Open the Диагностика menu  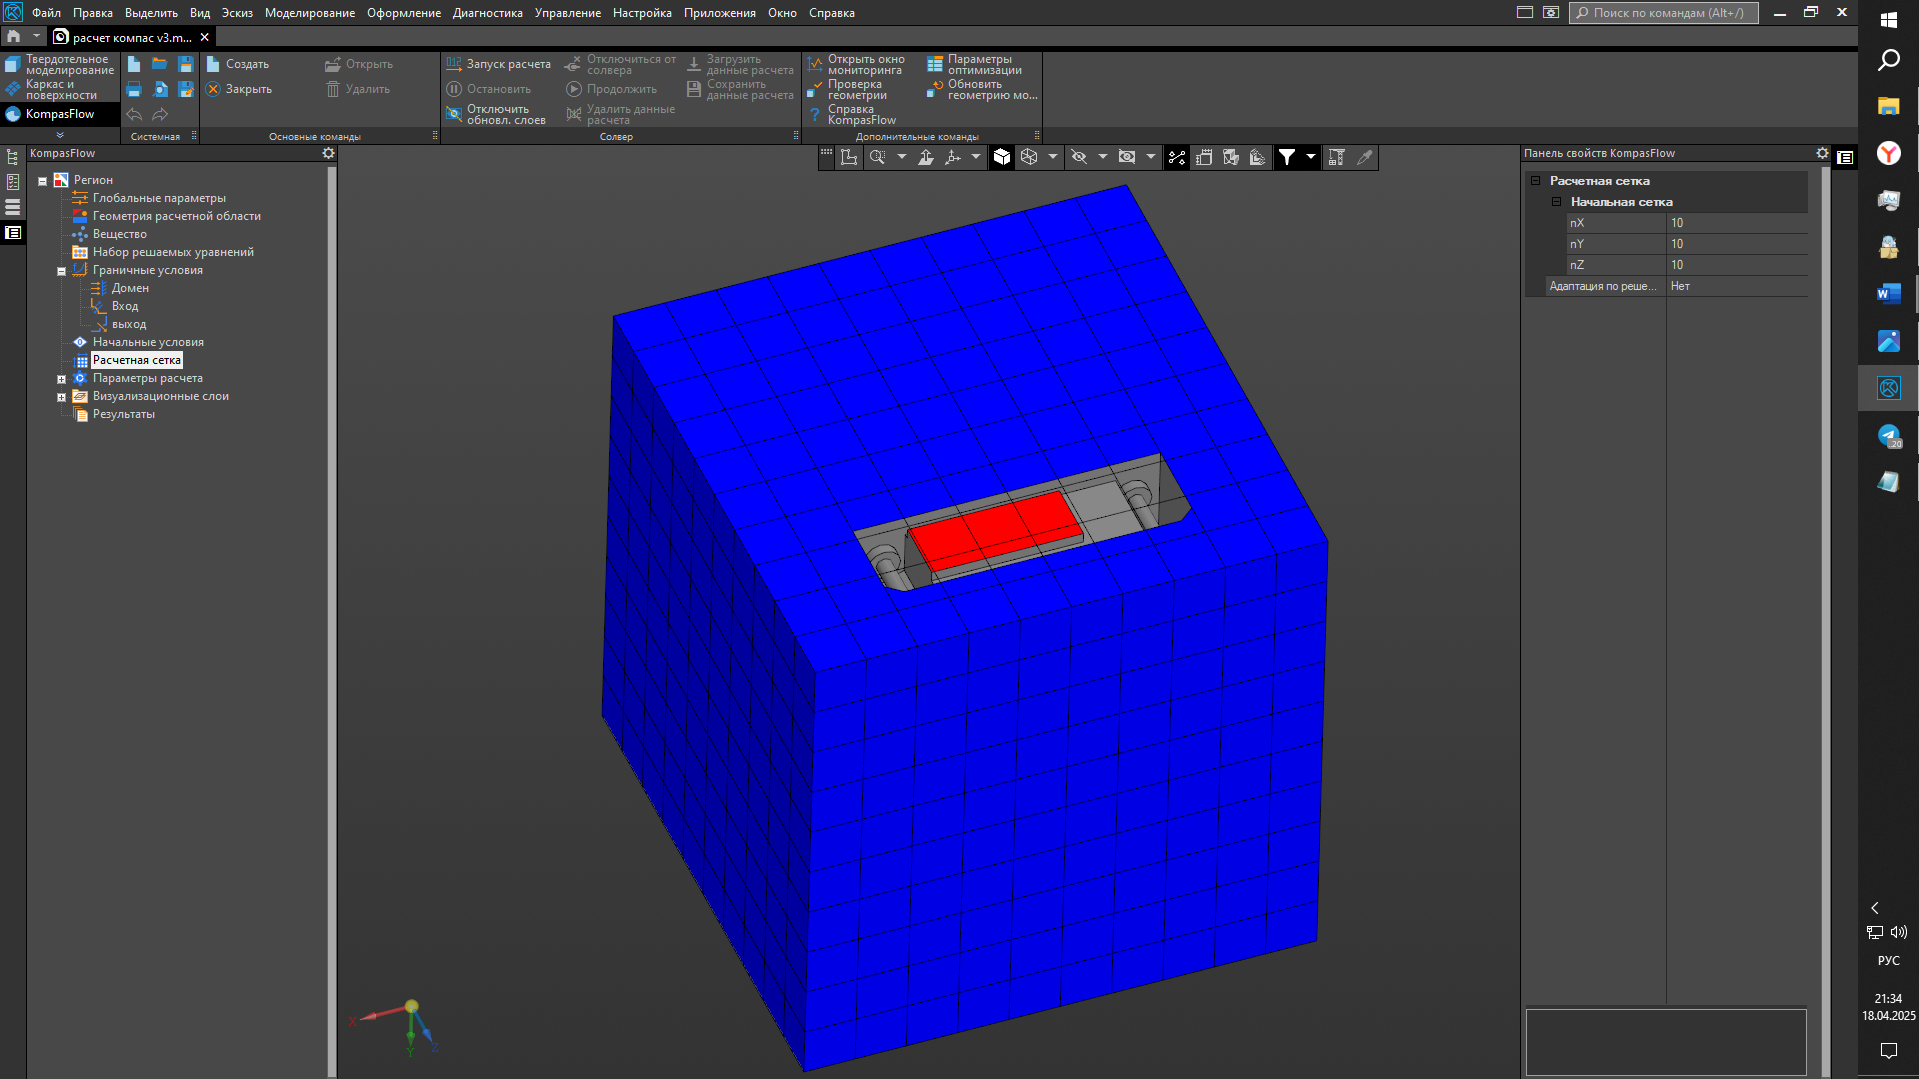[x=487, y=13]
